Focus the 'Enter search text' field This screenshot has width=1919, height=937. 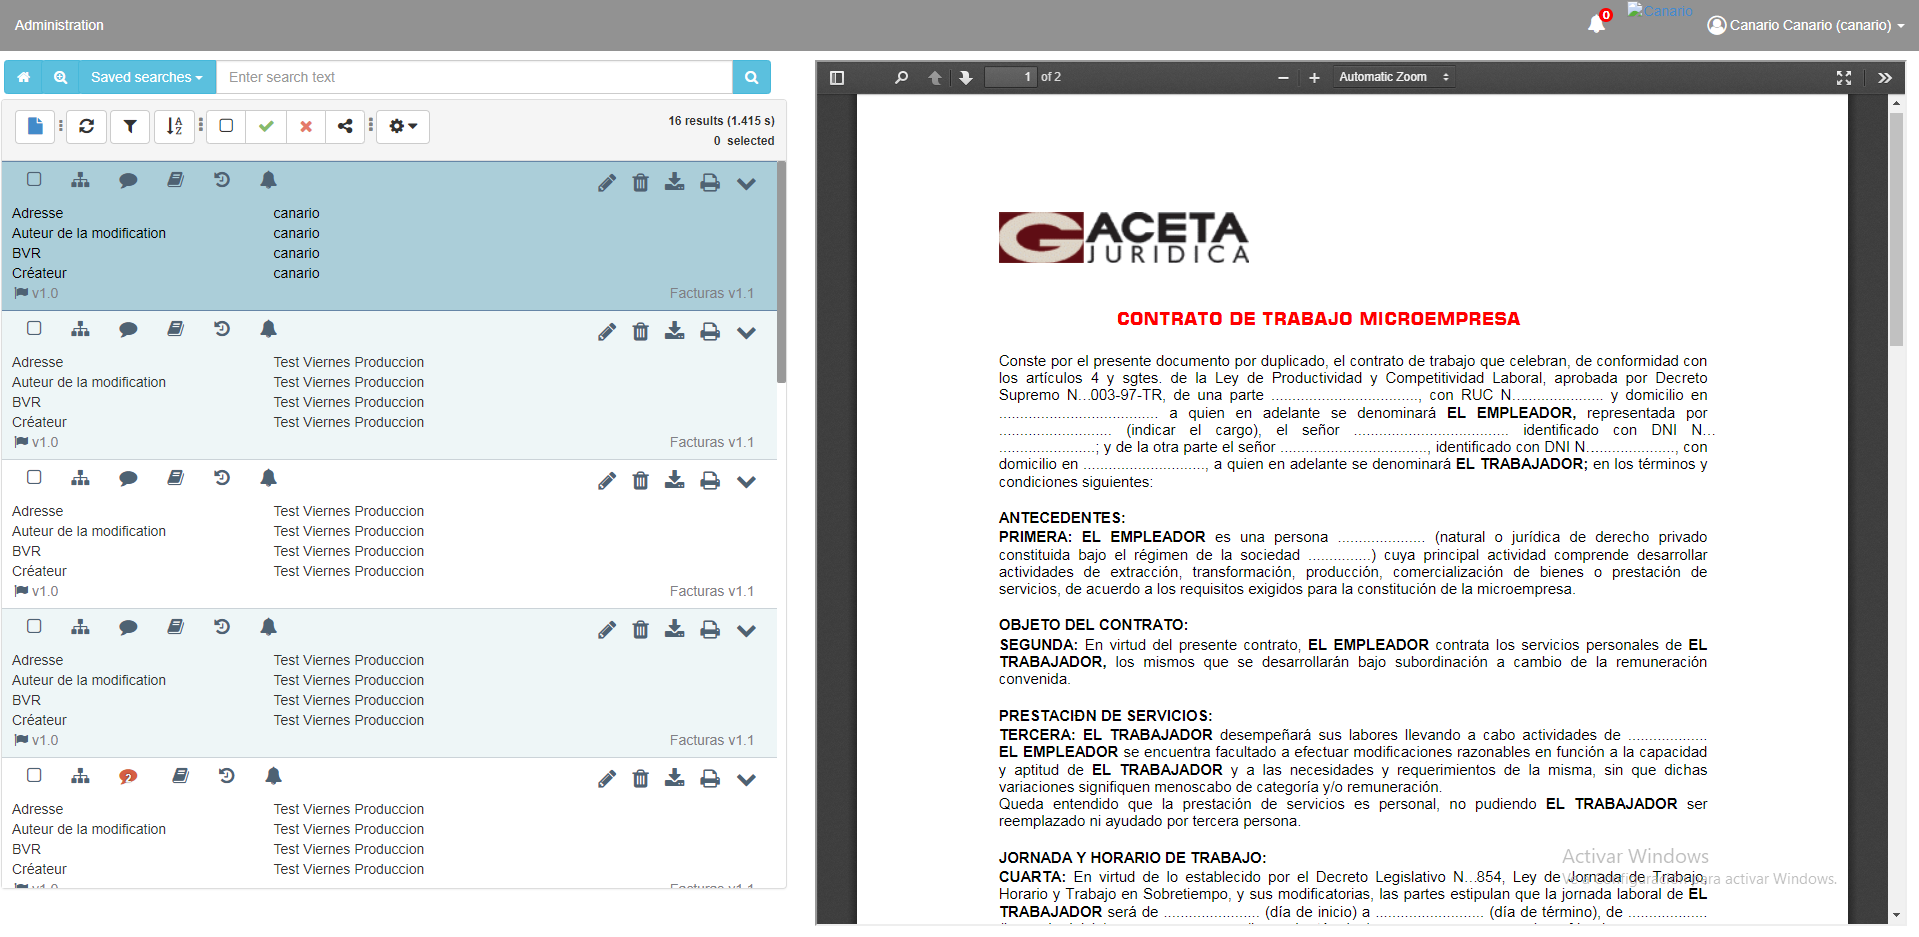coord(474,77)
